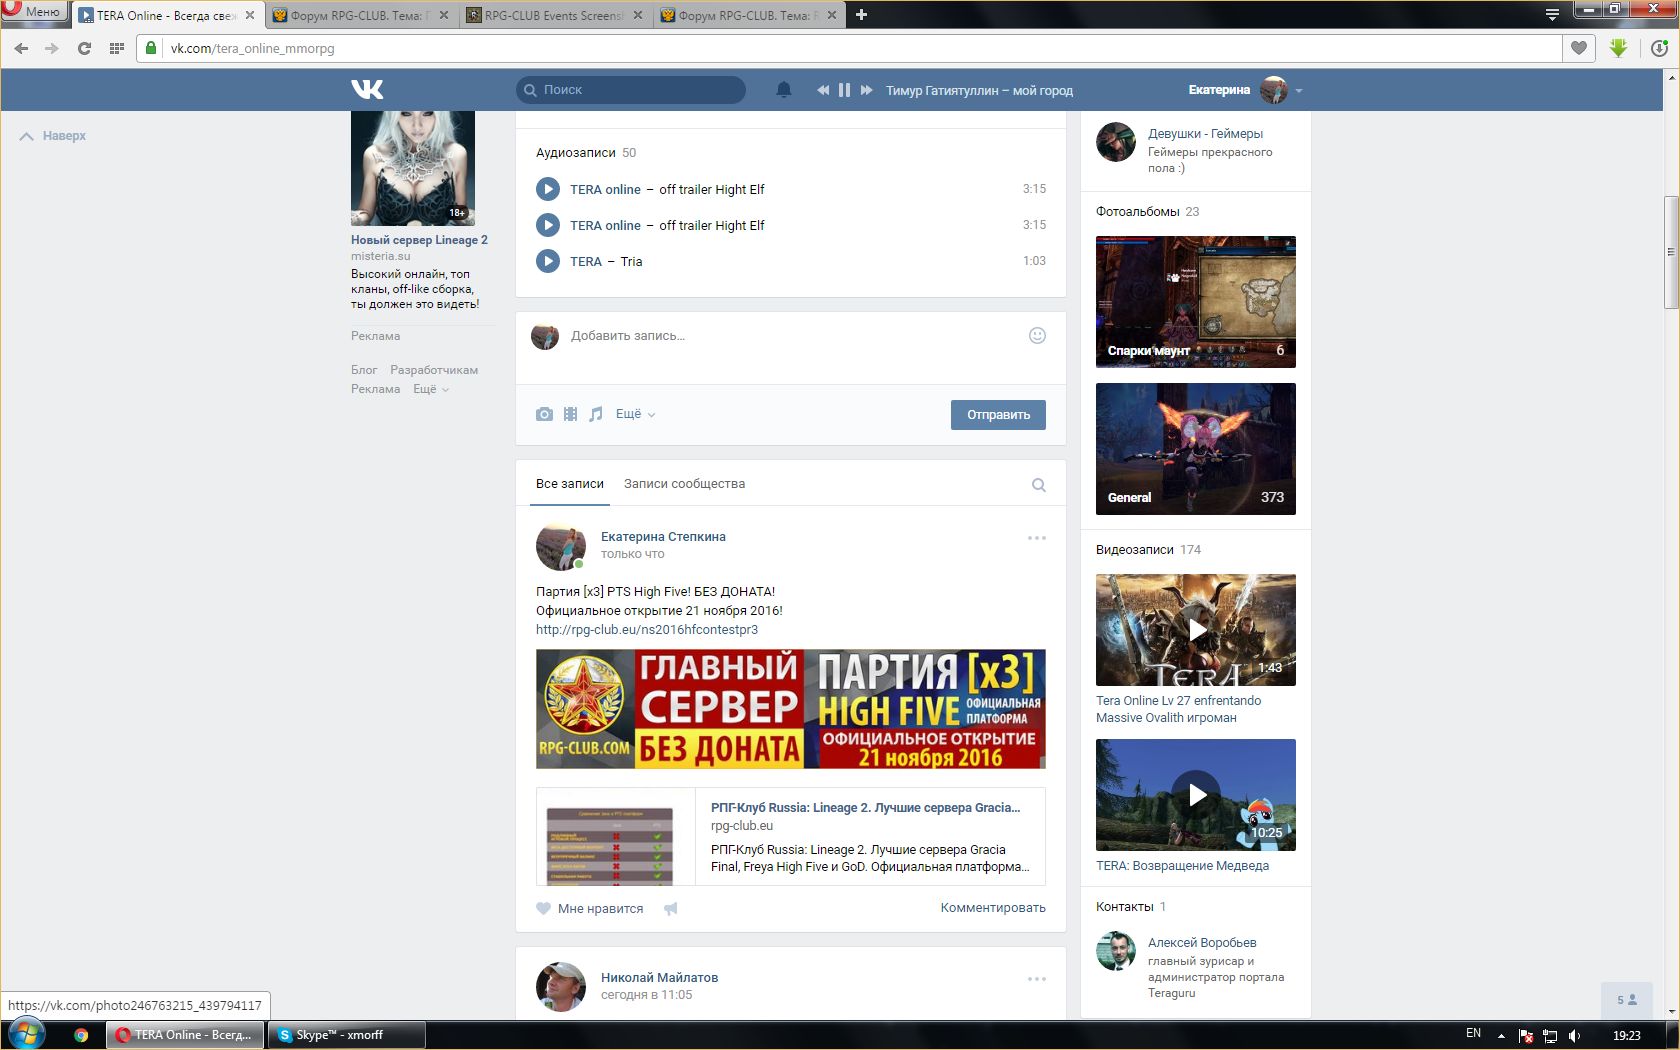The image size is (1680, 1050).
Task: Switch to the first Форум RPG-CLUB tab
Action: pos(359,15)
